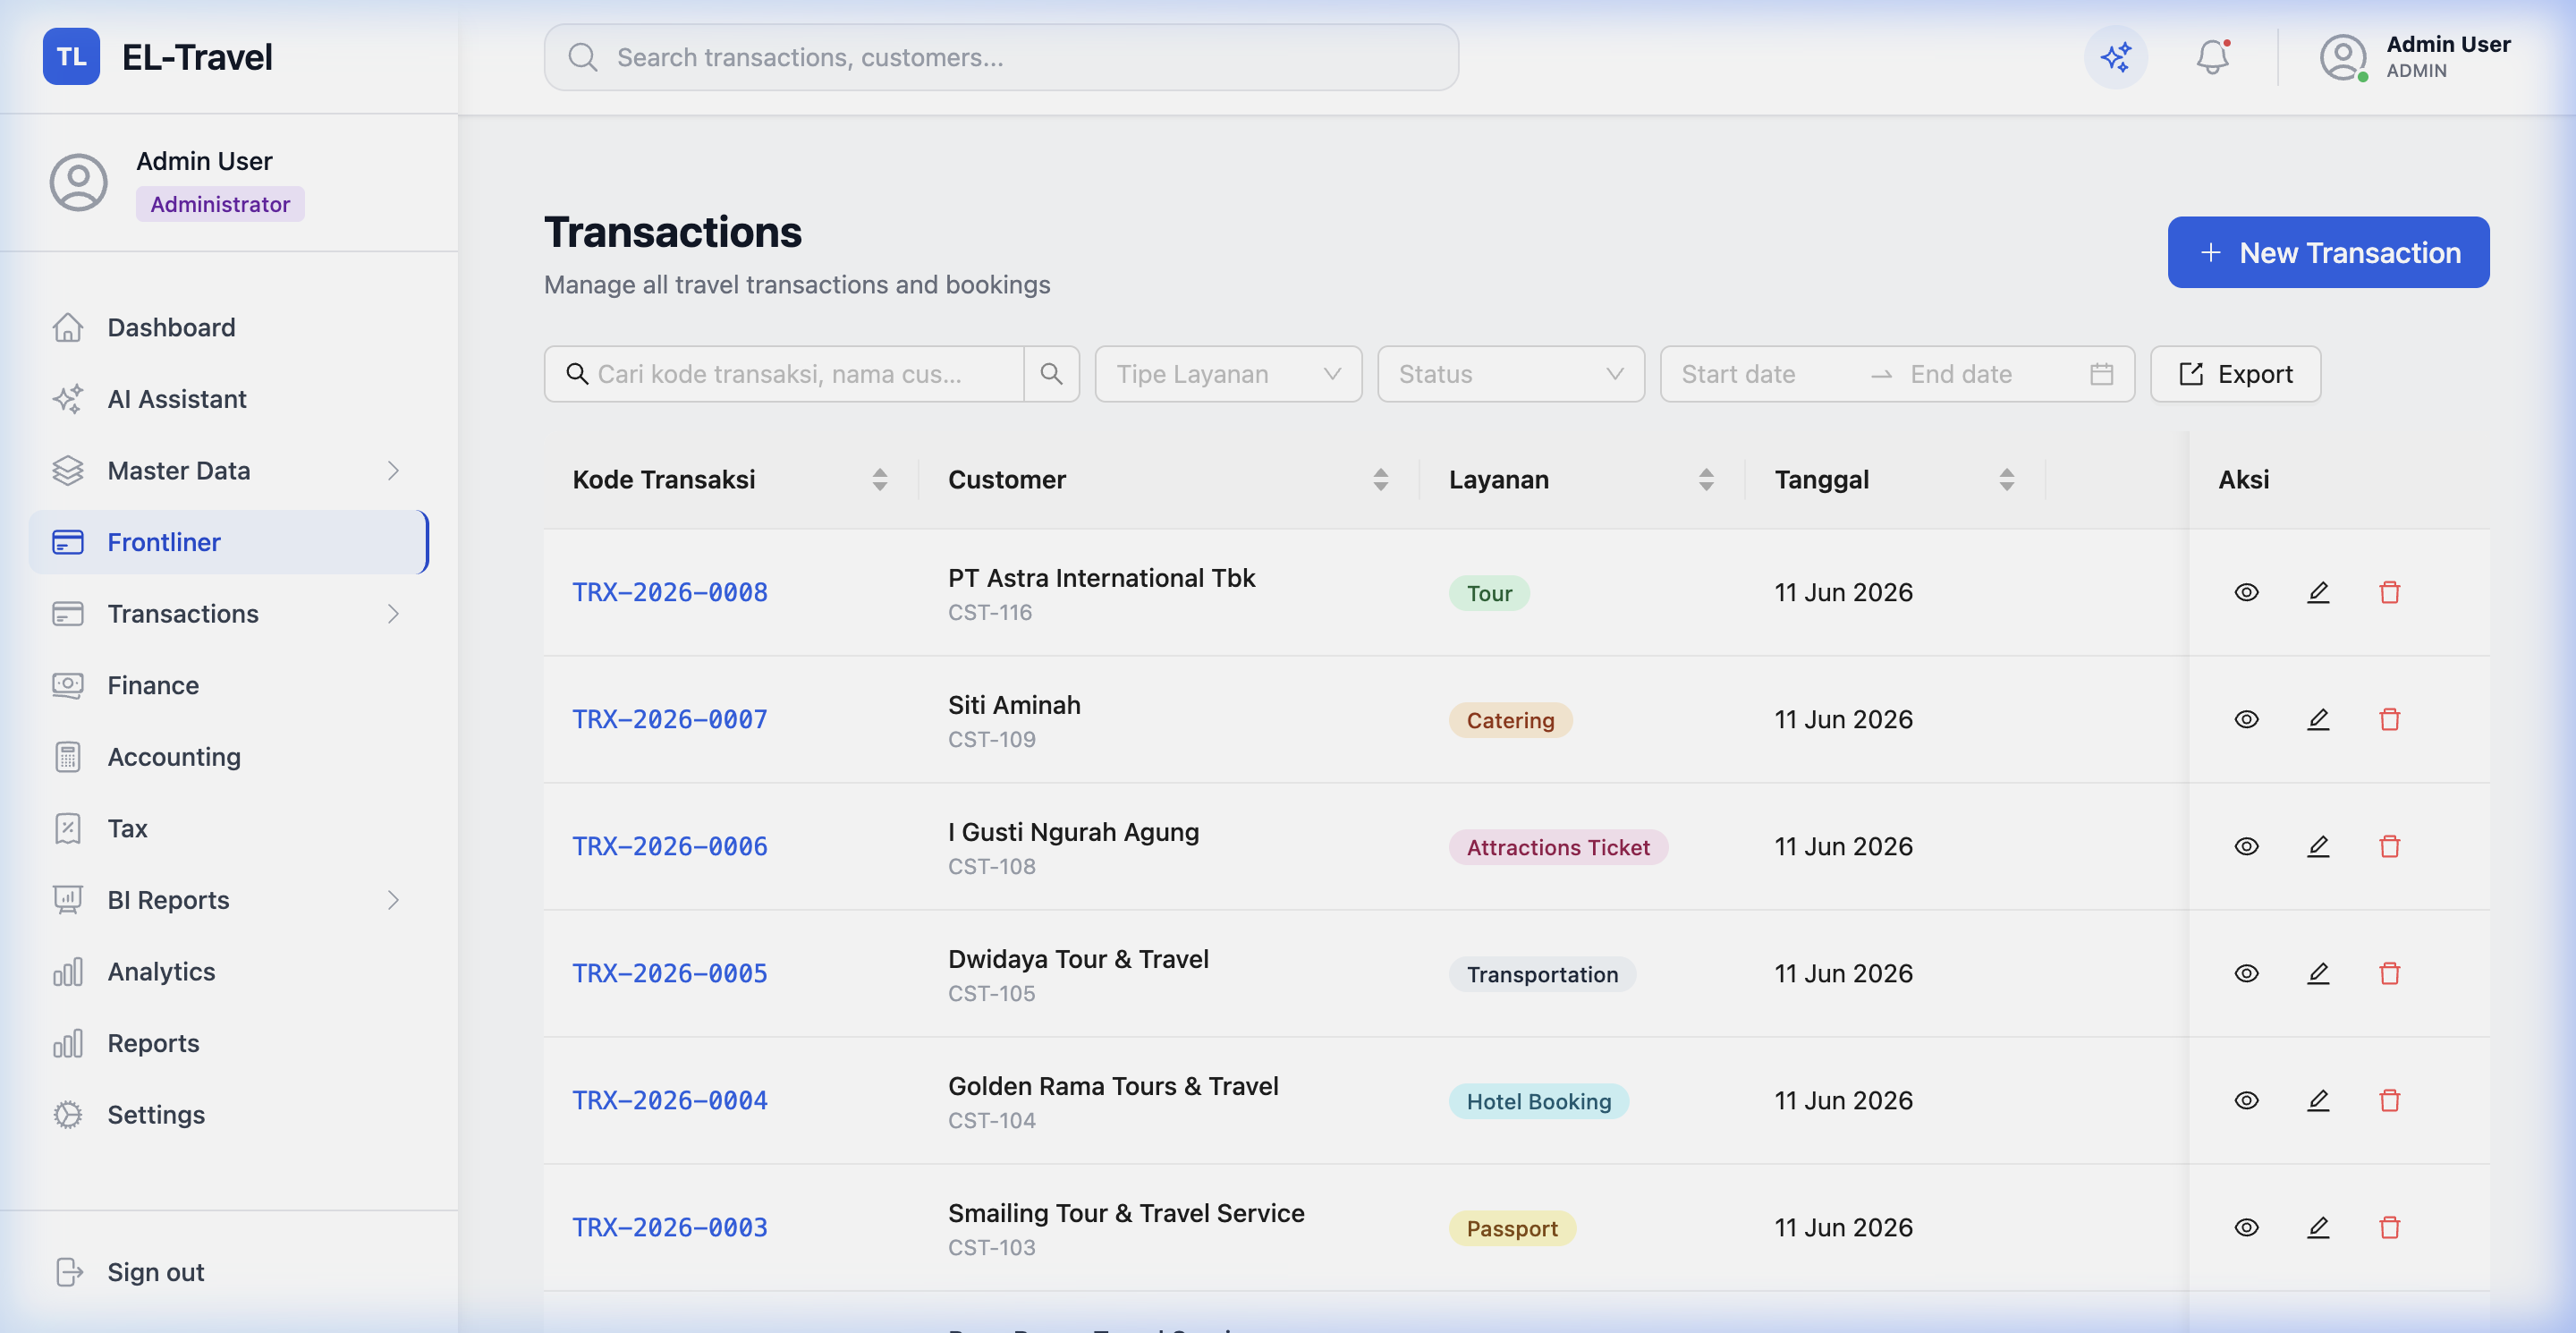Expand the BI Reports menu chevron
The image size is (2576, 1333).
393,900
